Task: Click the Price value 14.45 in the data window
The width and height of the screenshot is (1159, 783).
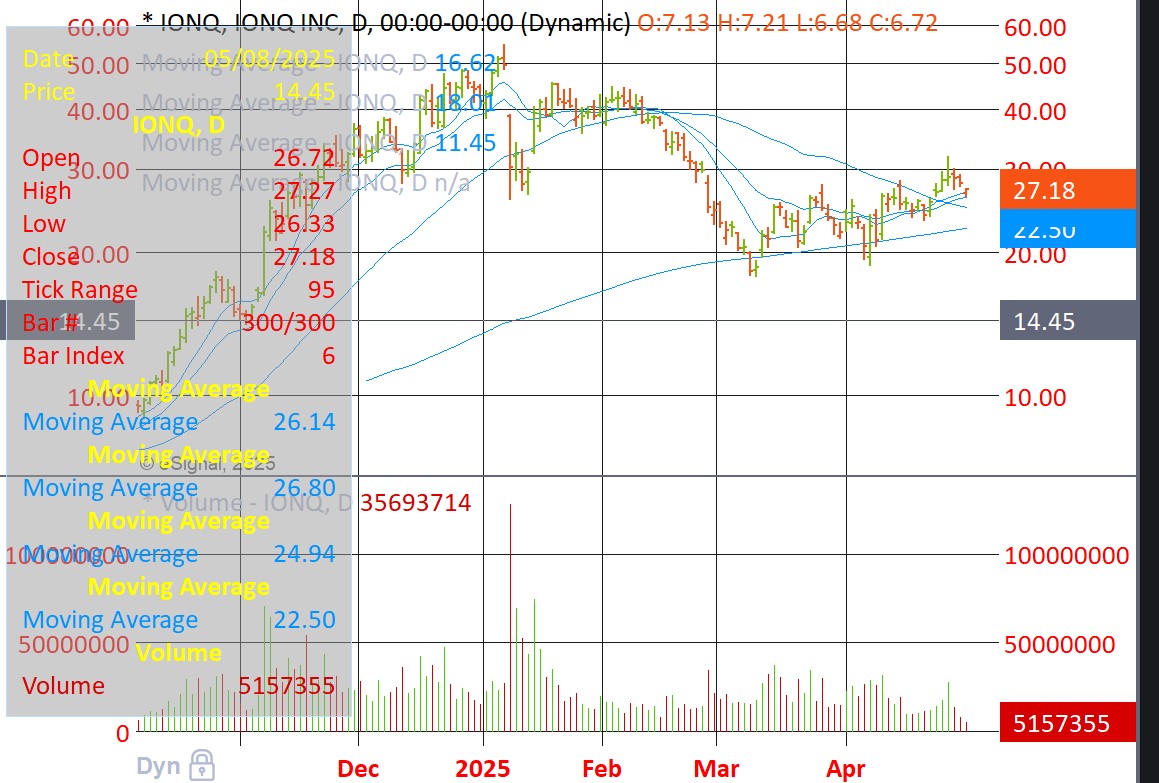Action: click(305, 92)
